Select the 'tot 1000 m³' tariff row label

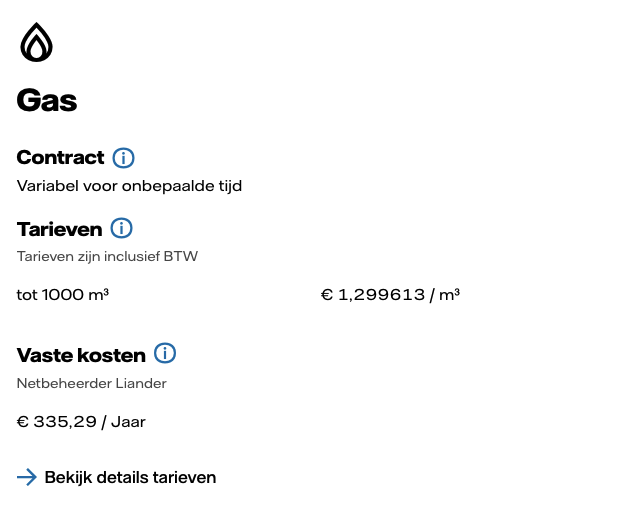[63, 294]
